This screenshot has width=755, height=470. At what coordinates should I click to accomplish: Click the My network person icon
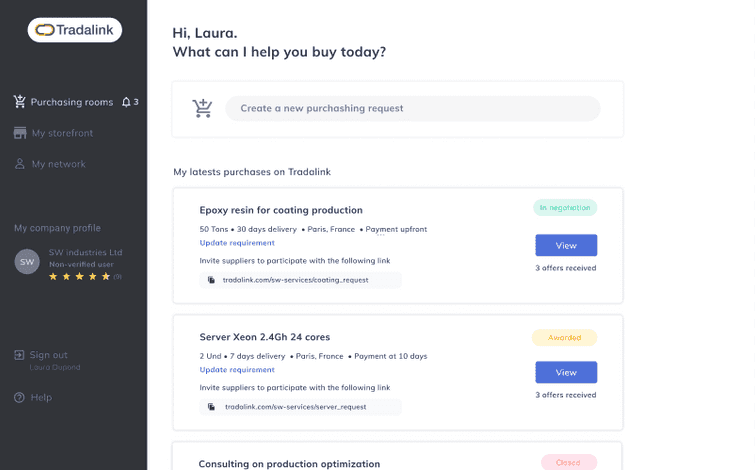19,164
